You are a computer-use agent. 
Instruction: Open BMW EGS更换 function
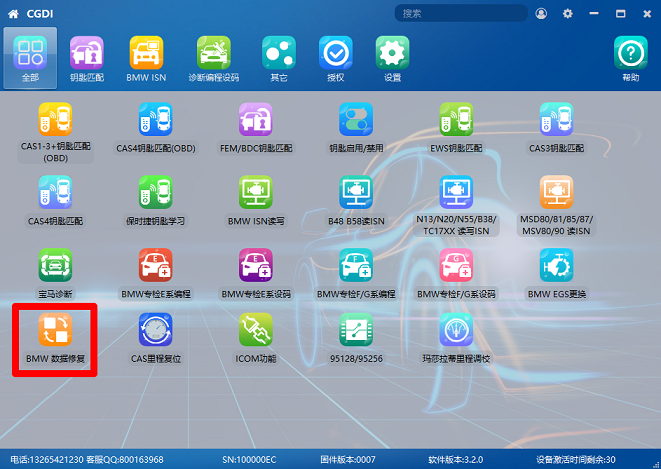pyautogui.click(x=556, y=273)
